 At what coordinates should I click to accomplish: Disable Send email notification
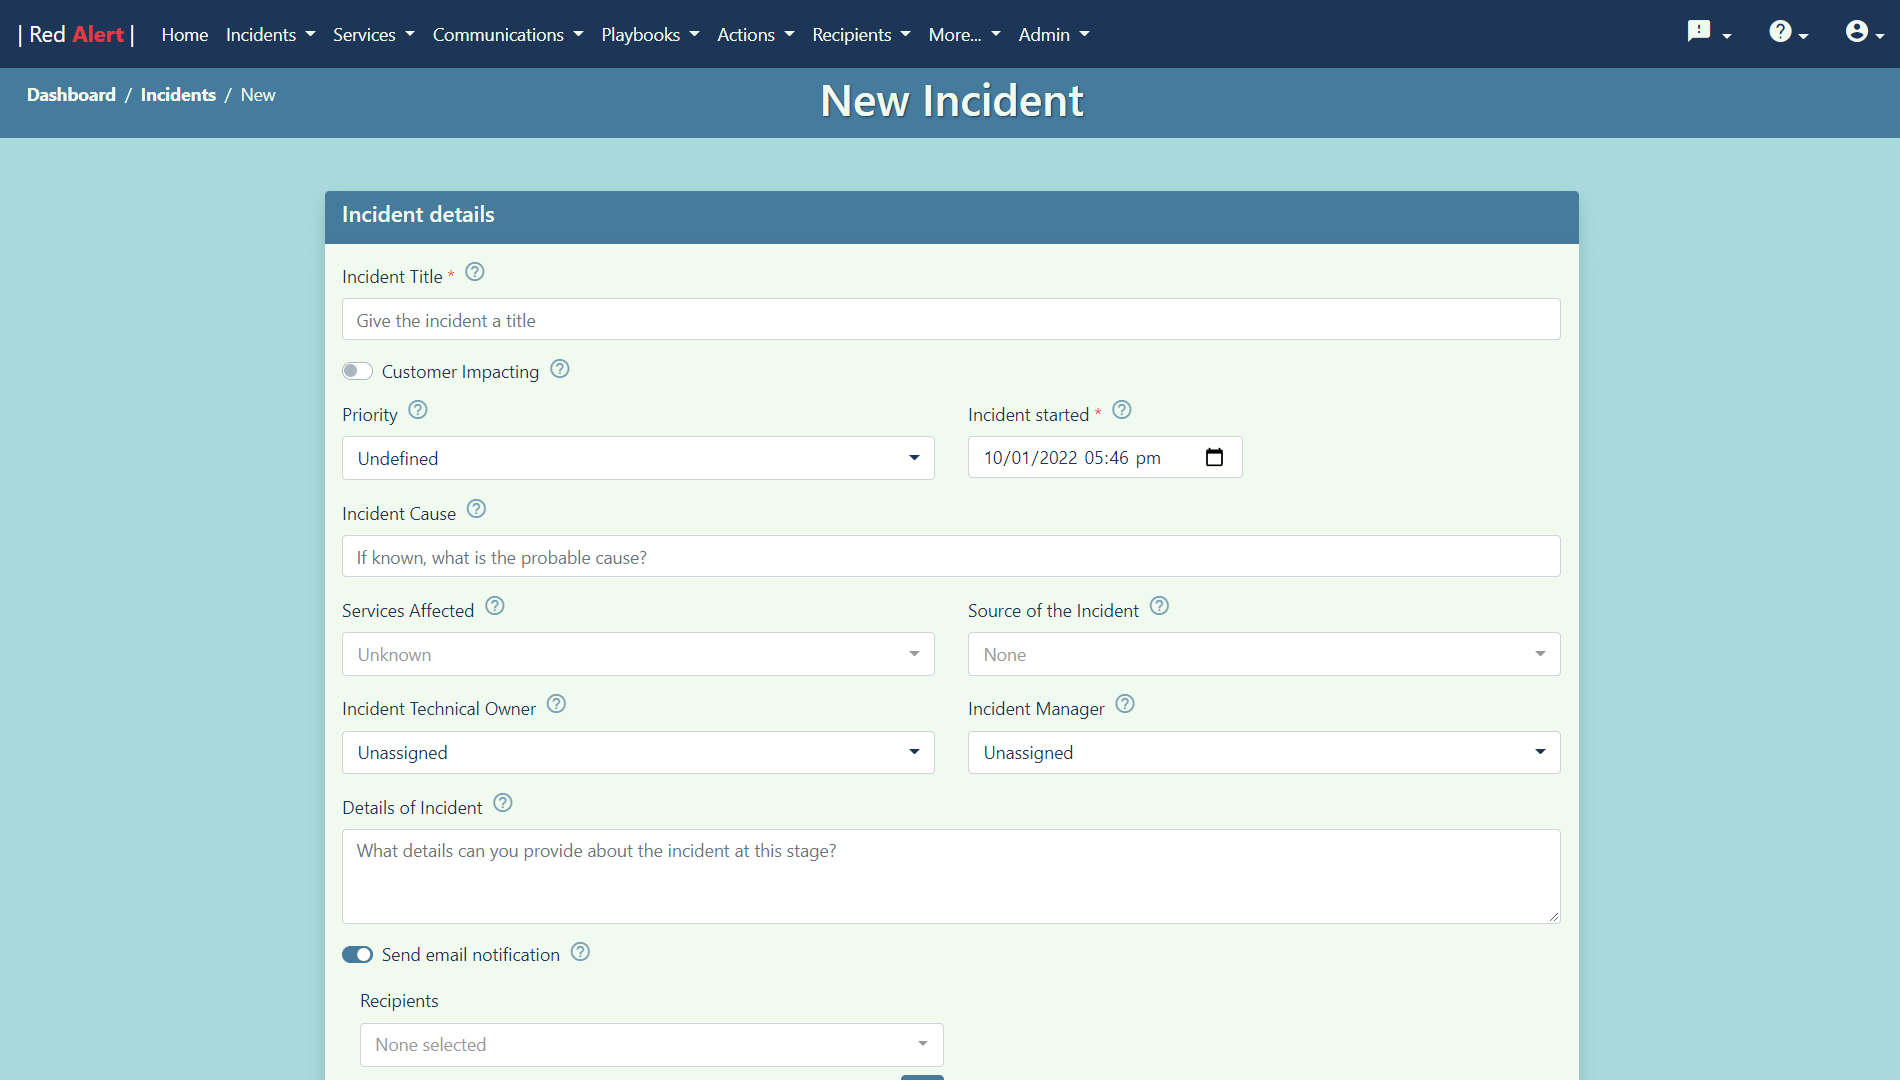[x=357, y=954]
